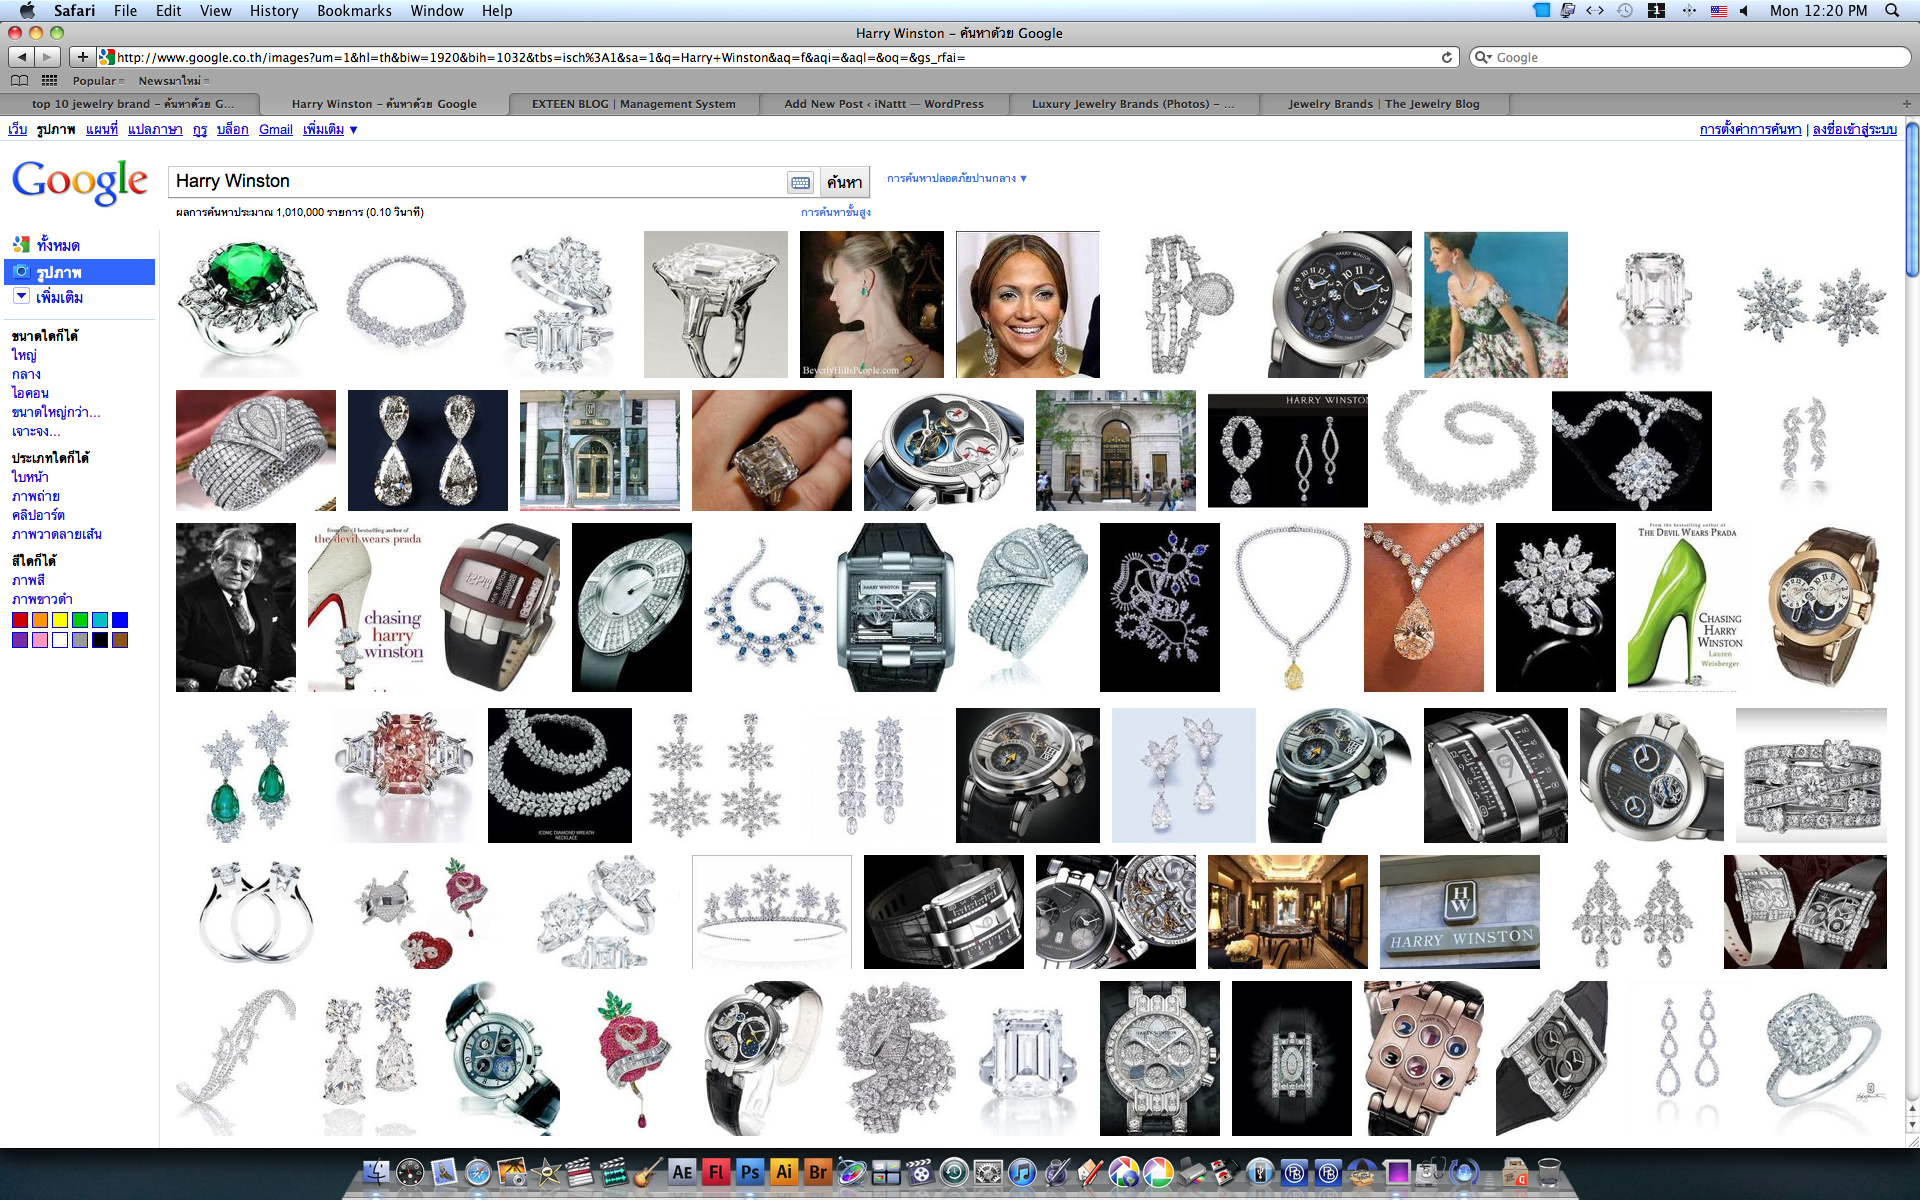1920x1200 pixels.
Task: Open the bookmarks library book icon
Action: point(19,80)
